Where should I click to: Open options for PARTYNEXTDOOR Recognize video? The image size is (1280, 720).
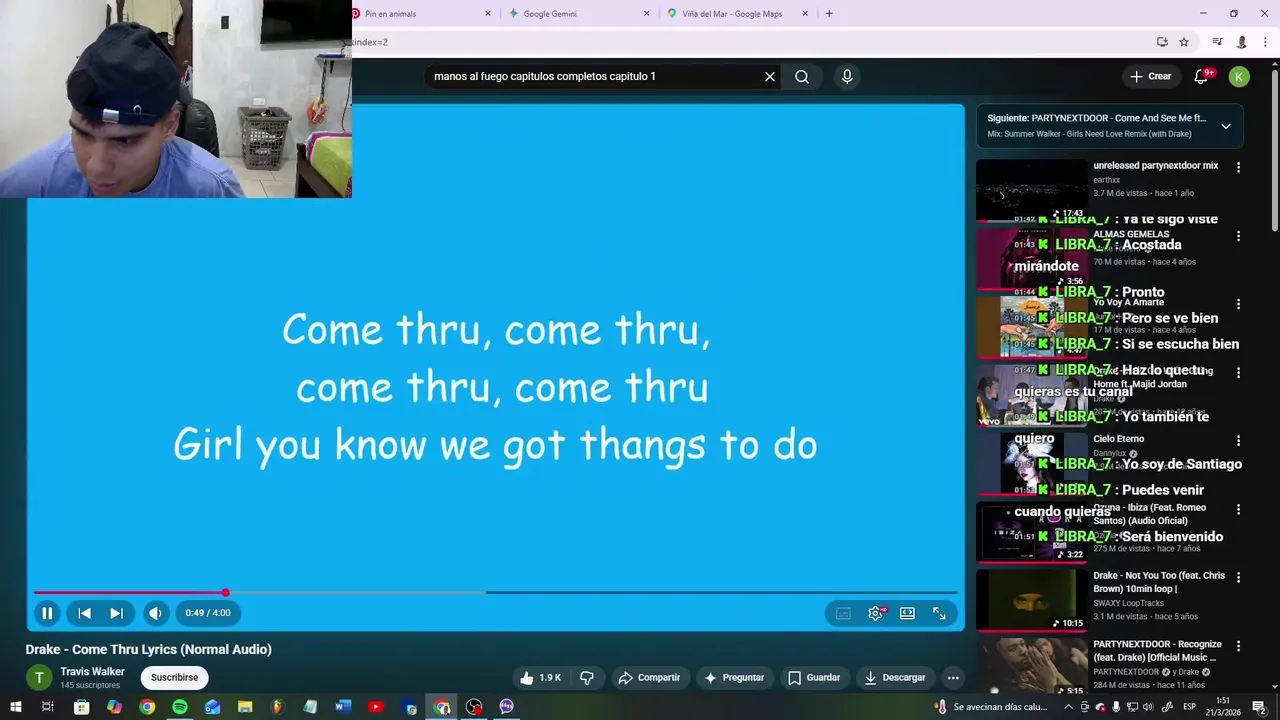click(x=1238, y=646)
